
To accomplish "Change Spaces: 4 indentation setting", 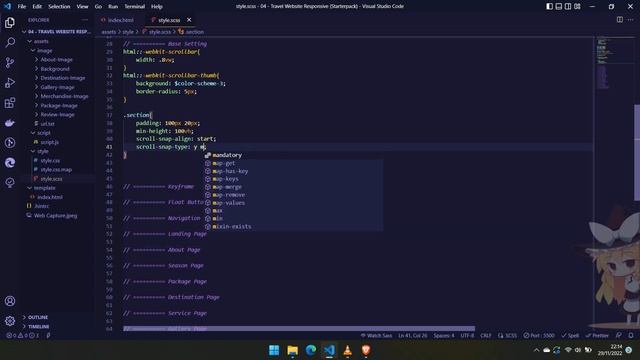I will (x=444, y=336).
